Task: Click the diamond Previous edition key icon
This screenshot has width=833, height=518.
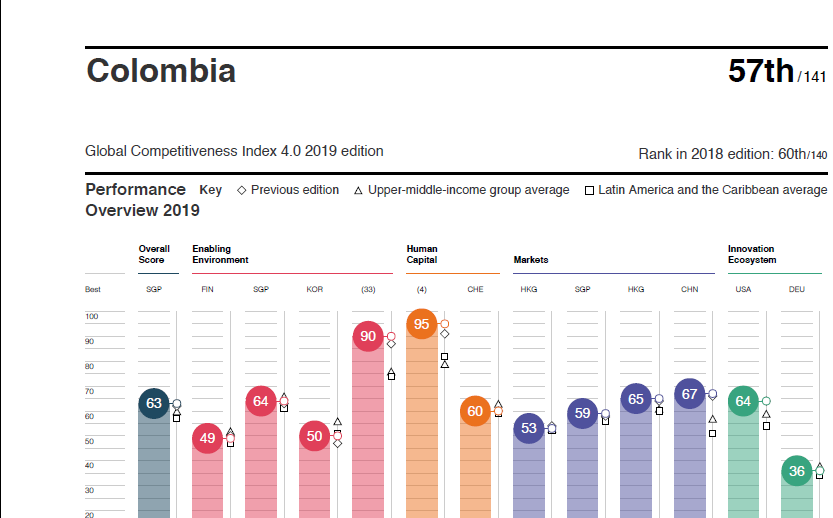Action: (242, 190)
